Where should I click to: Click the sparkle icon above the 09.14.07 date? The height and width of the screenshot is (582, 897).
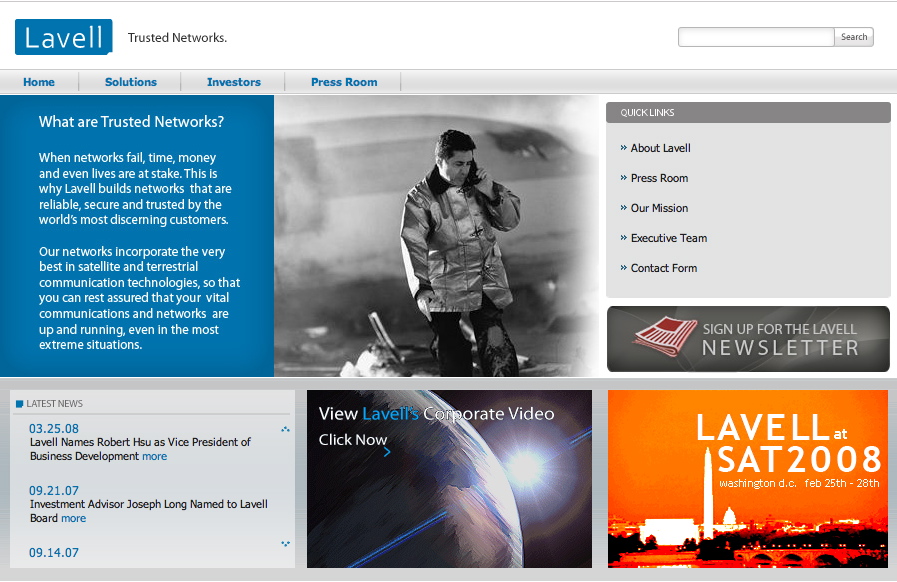285,543
